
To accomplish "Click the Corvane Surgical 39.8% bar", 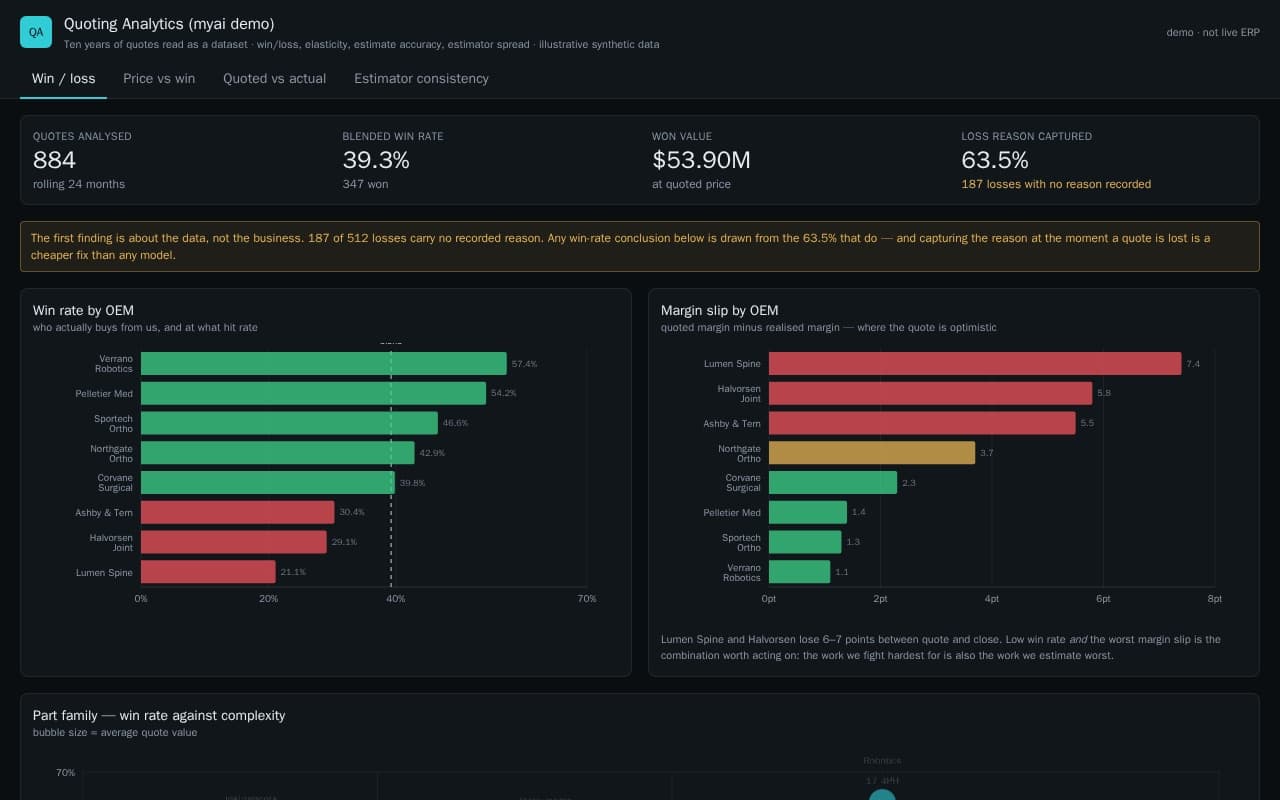I will tap(268, 482).
